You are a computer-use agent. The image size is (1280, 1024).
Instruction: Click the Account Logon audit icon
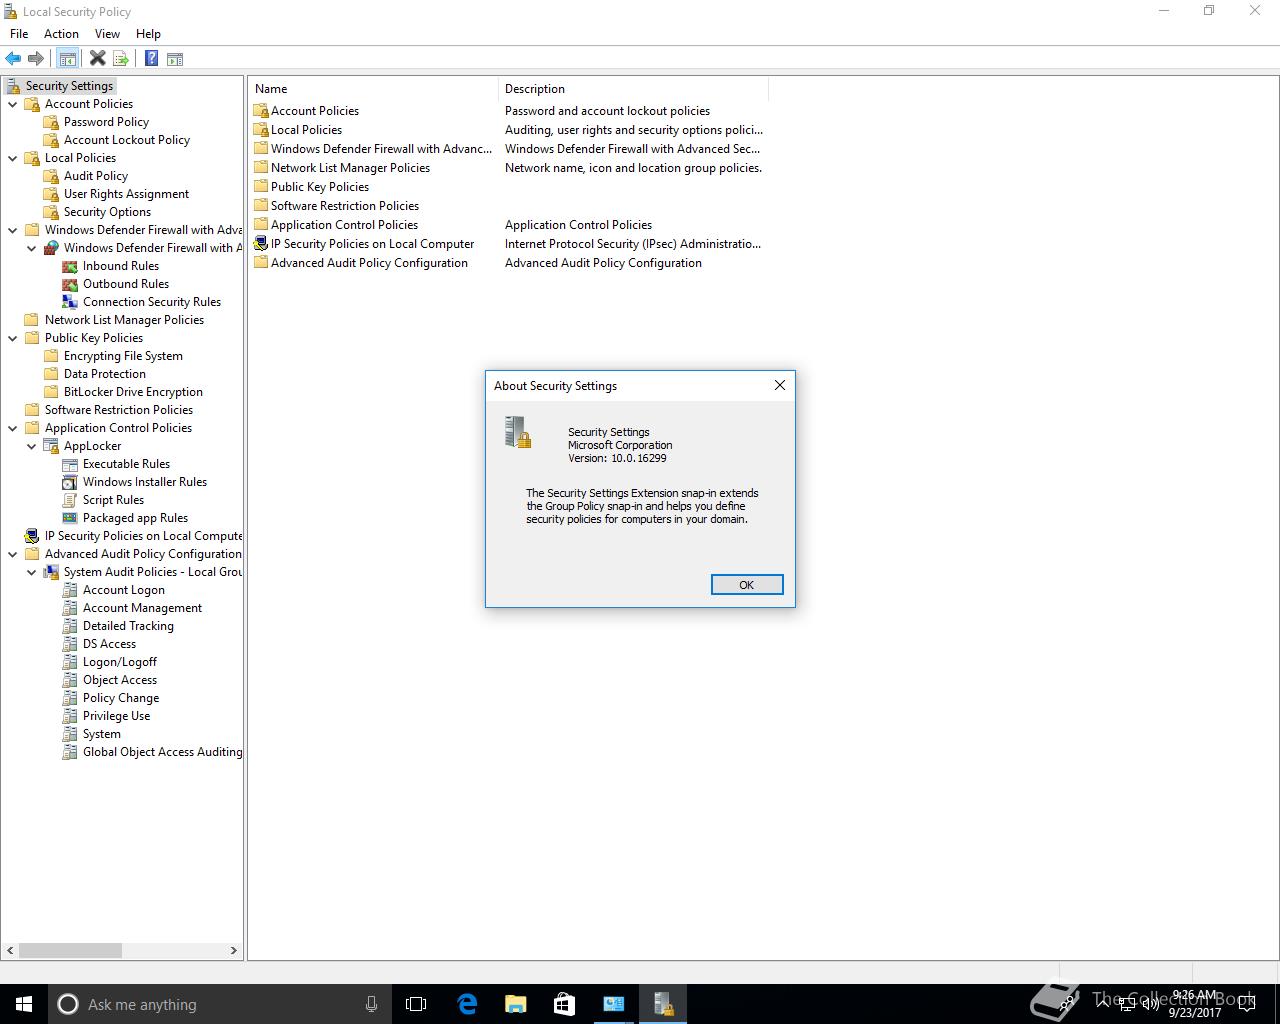click(70, 590)
